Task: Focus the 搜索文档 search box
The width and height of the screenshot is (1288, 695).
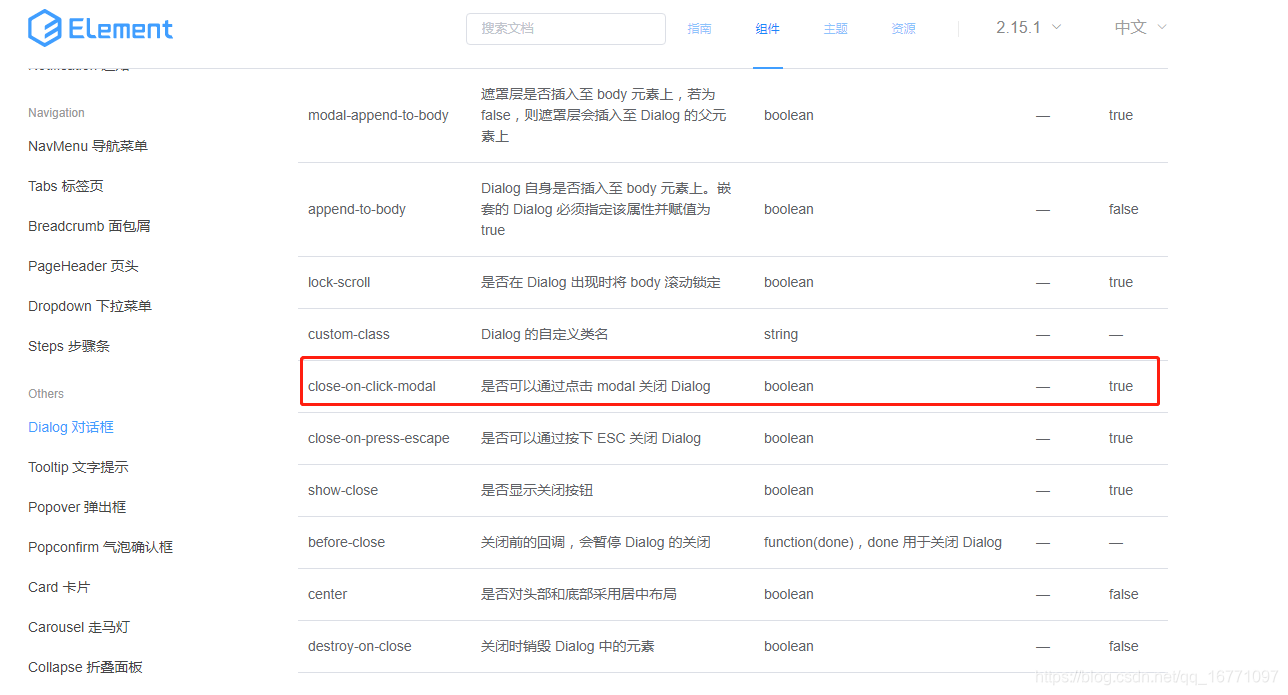Action: pos(565,29)
